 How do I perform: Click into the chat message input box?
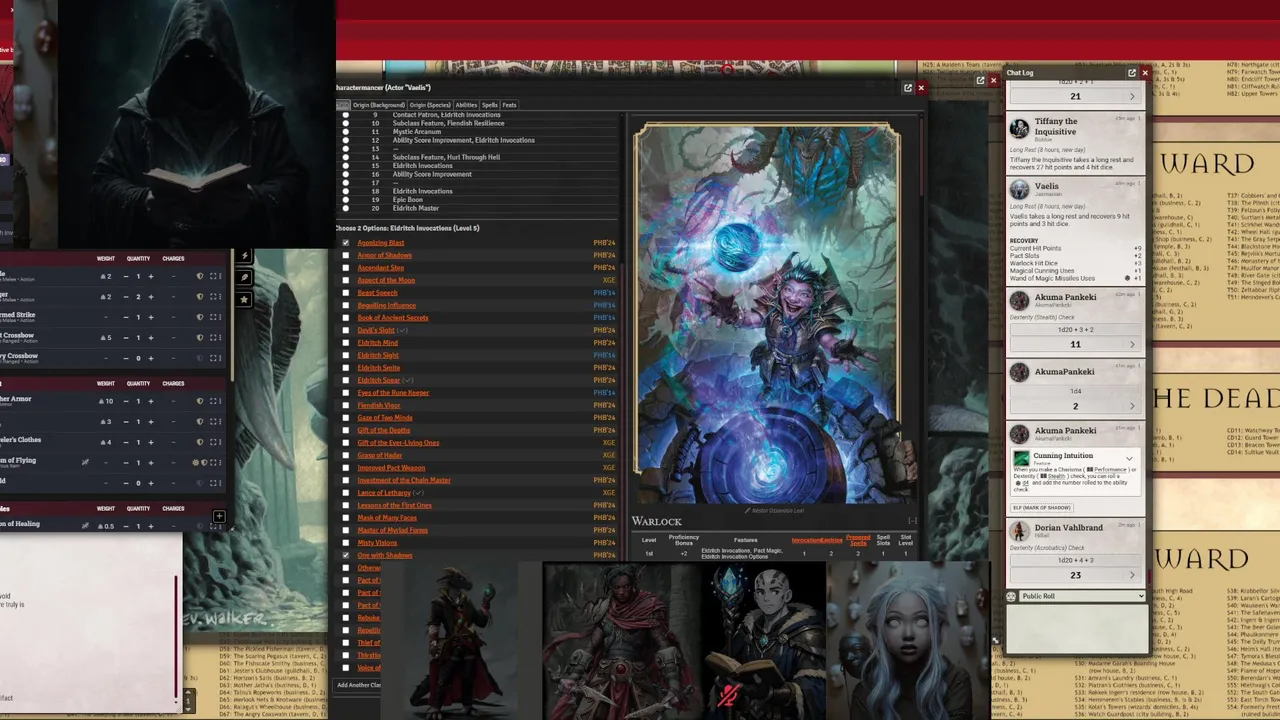[x=1076, y=628]
